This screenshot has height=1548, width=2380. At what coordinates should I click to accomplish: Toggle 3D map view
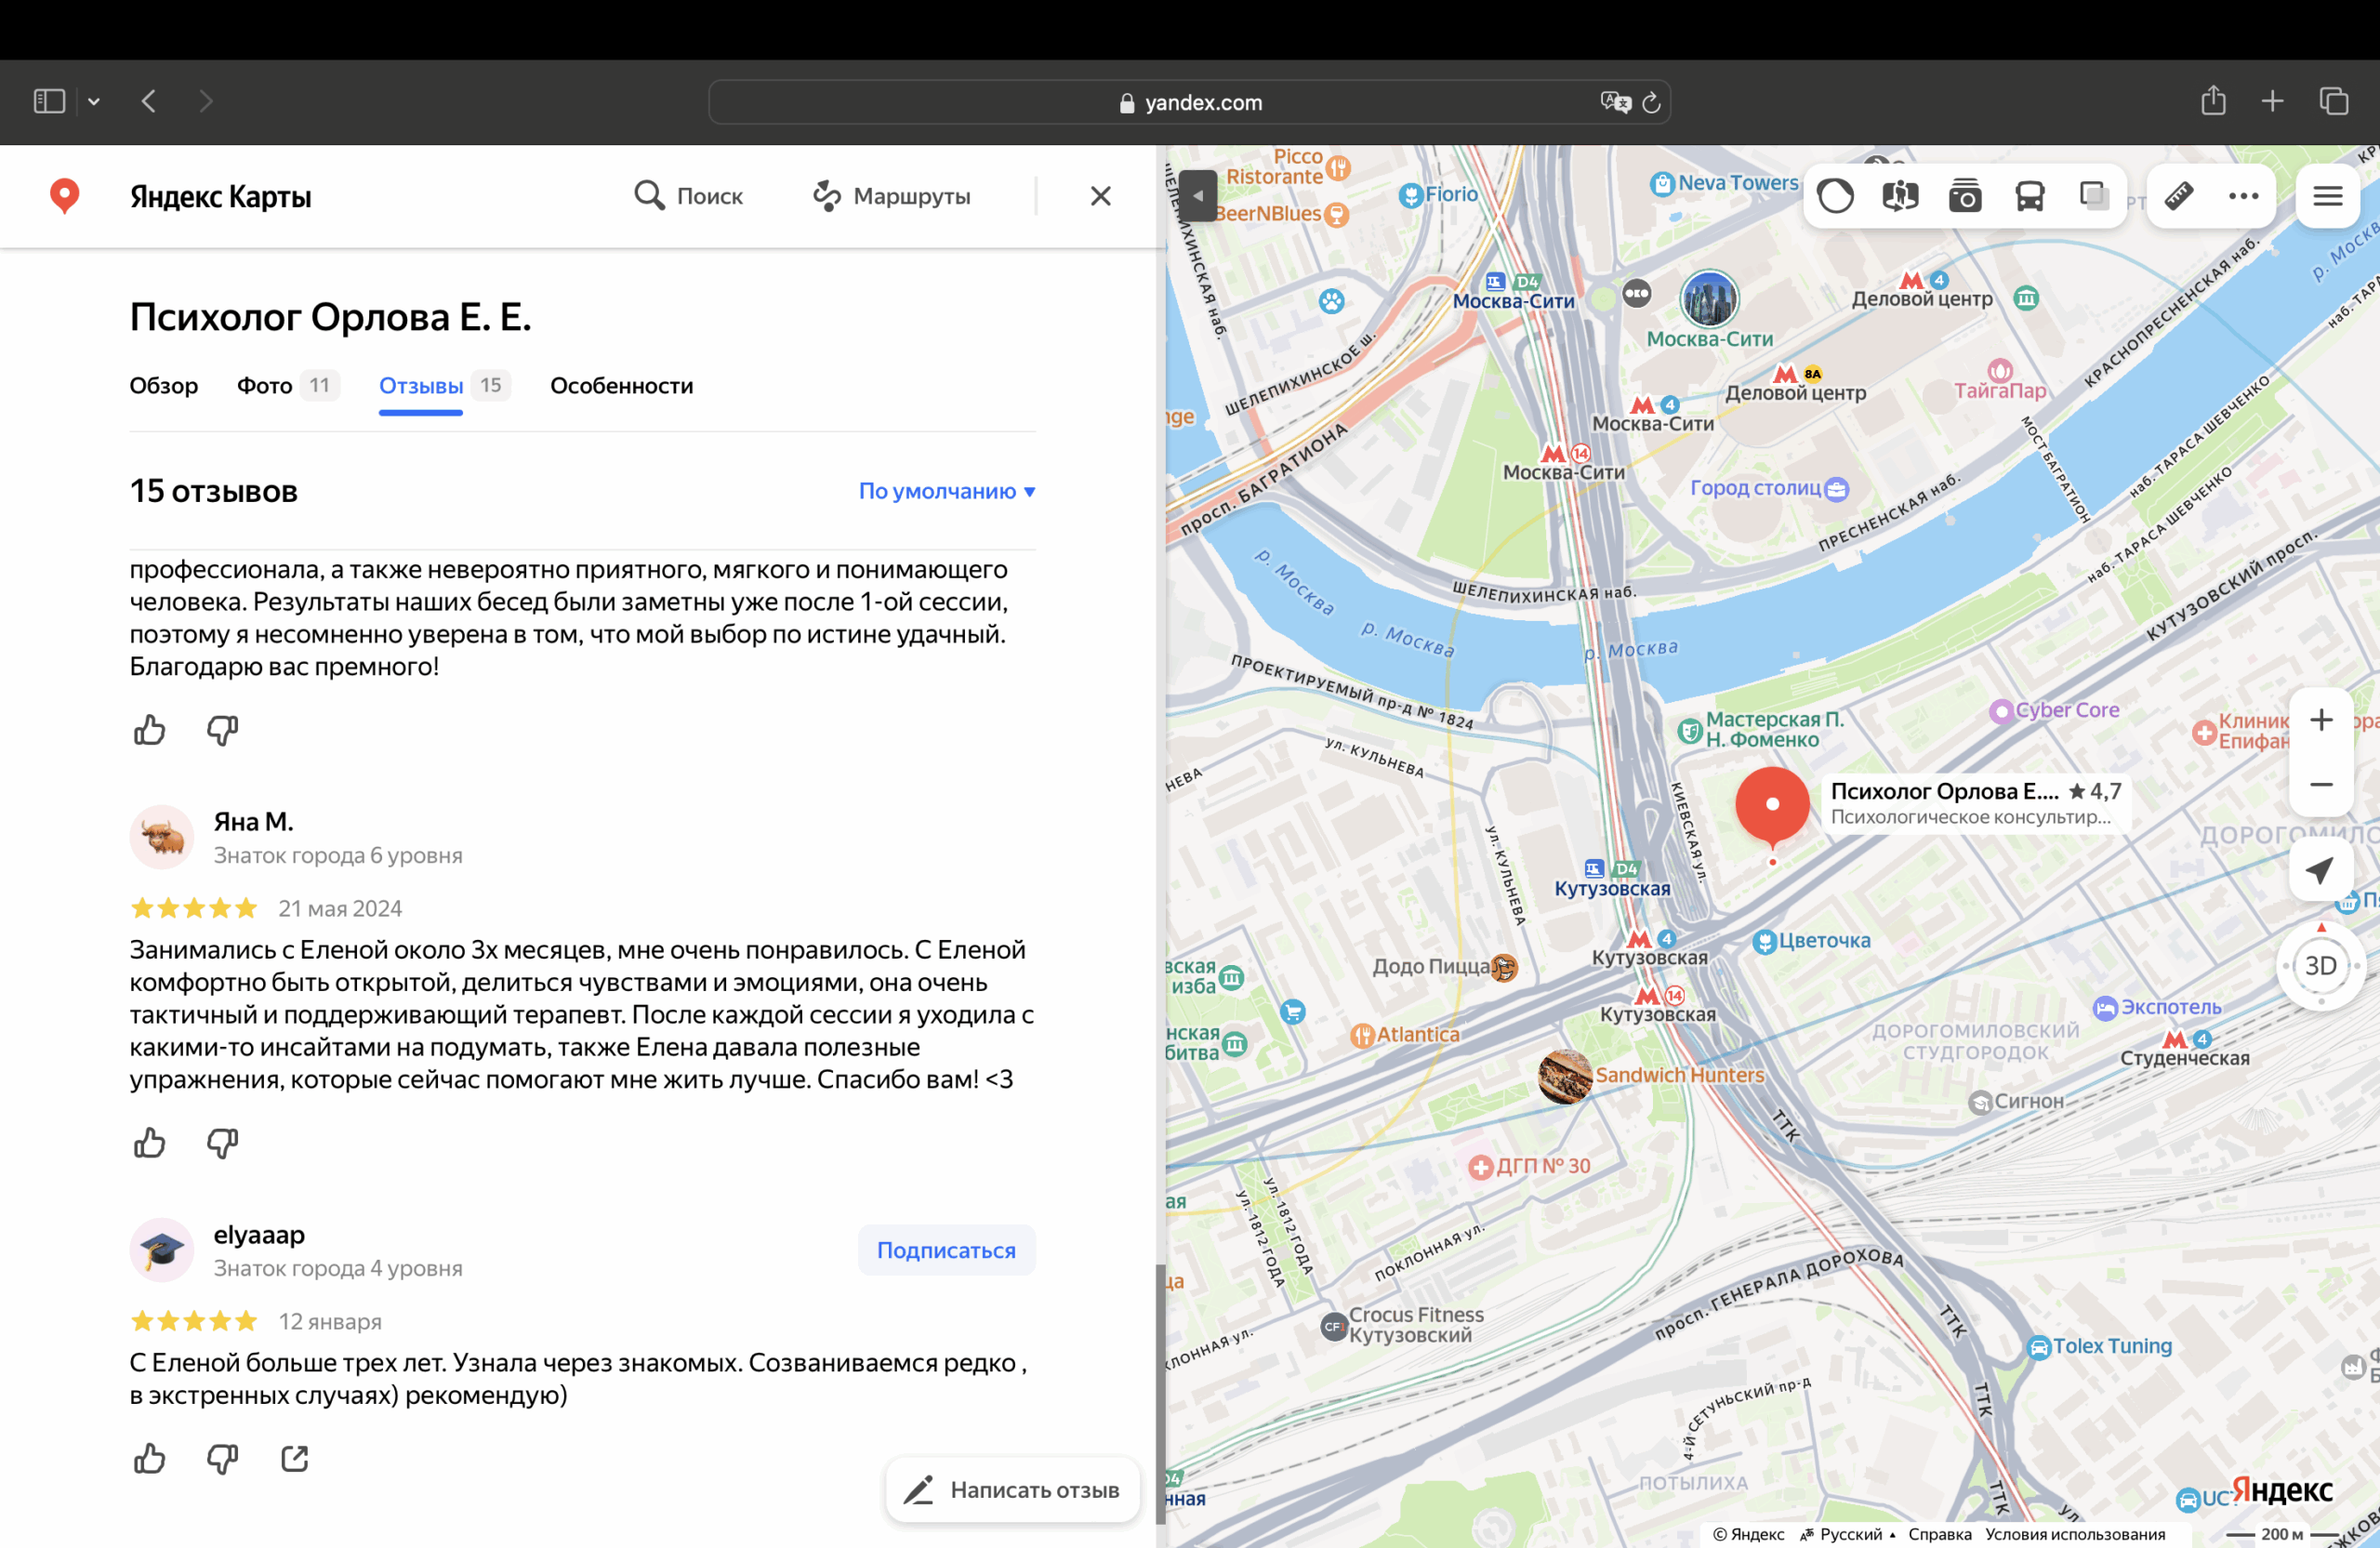tap(2320, 966)
